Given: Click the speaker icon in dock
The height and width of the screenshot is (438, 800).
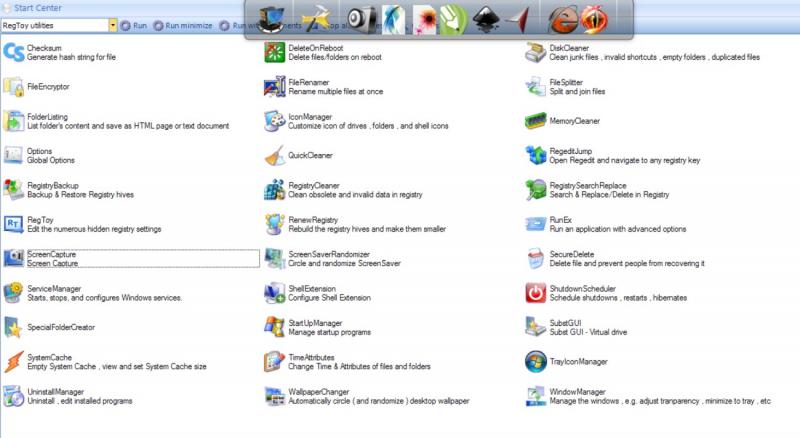Looking at the screenshot, I should (362, 20).
